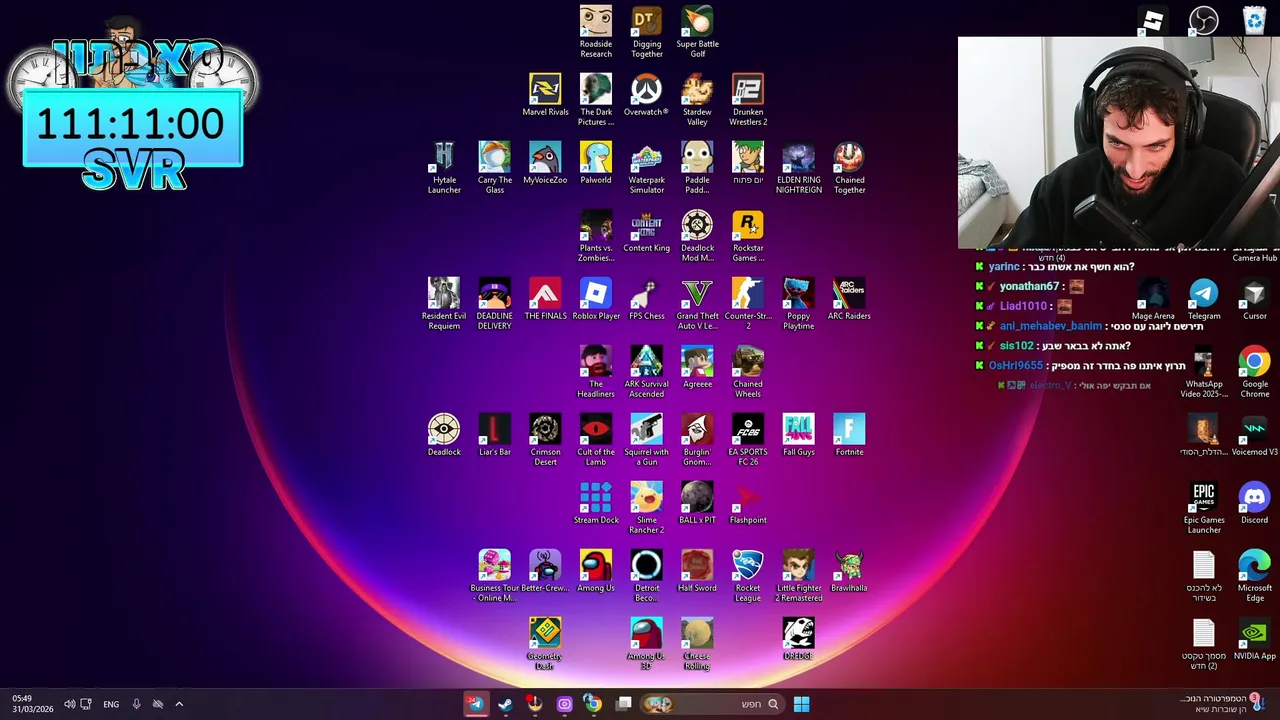The width and height of the screenshot is (1280, 720).
Task: Select the ARK Survival Ascended icon
Action: click(646, 372)
